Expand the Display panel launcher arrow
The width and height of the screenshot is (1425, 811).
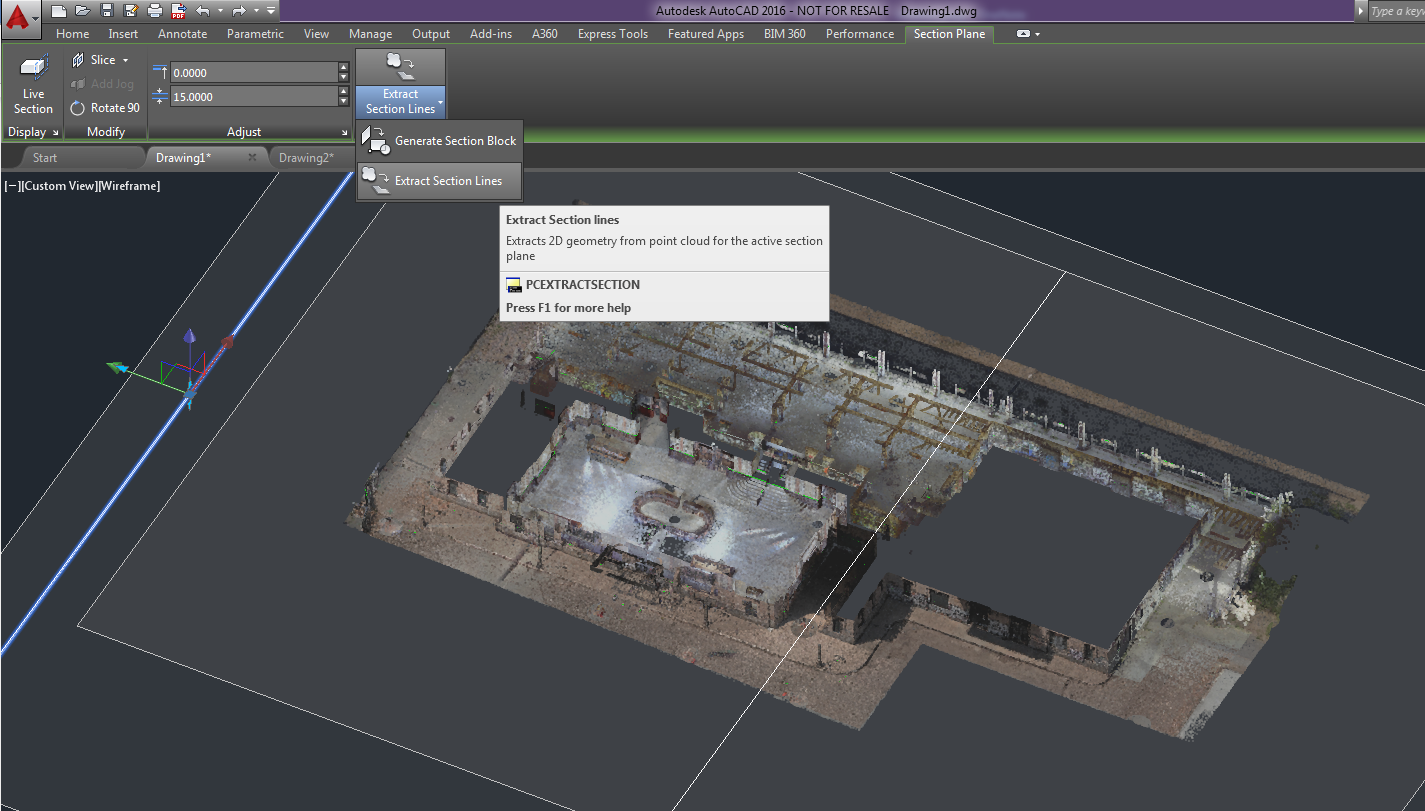click(x=55, y=133)
